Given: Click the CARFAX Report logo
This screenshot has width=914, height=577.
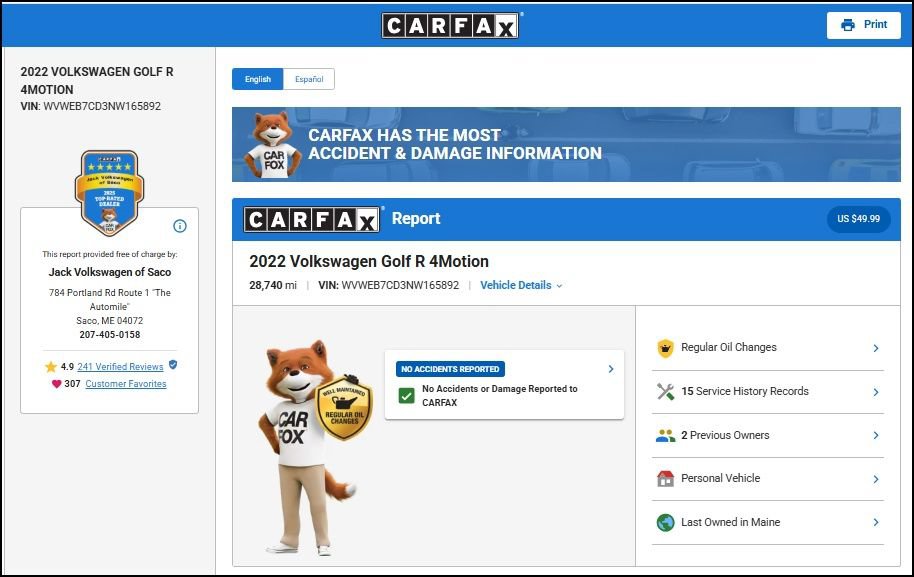Looking at the screenshot, I should [x=312, y=220].
